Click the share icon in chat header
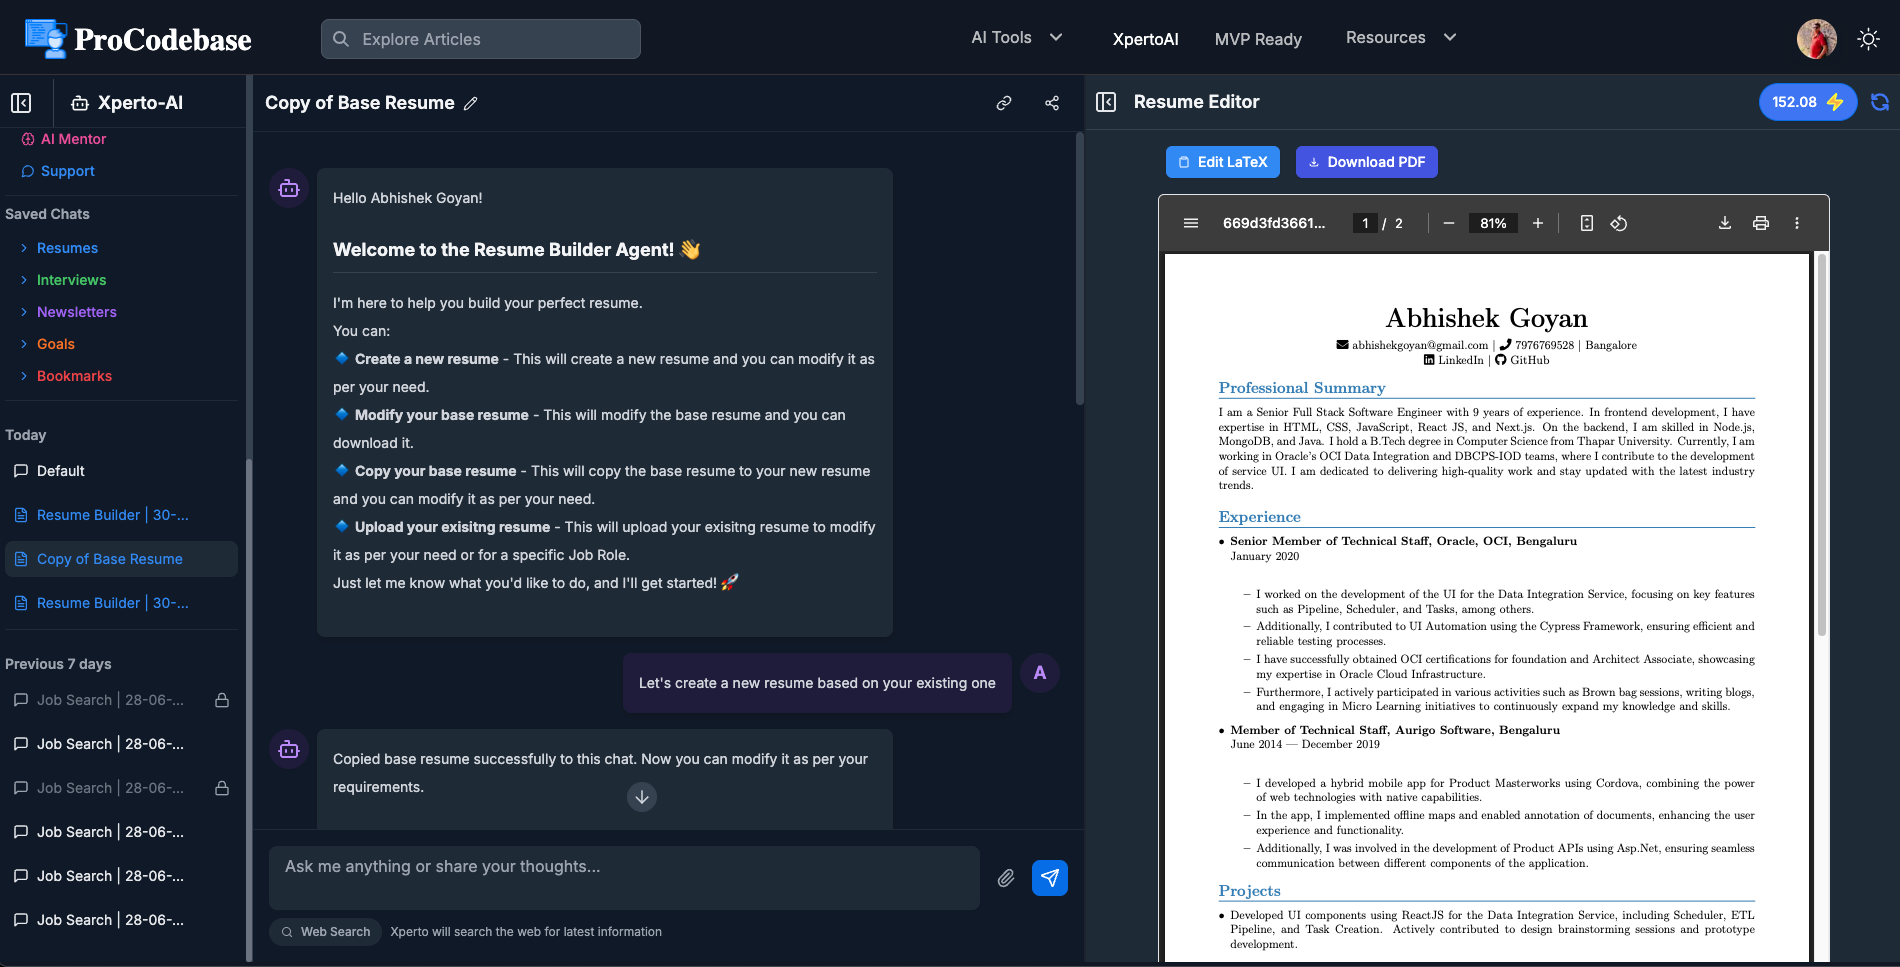The width and height of the screenshot is (1900, 967). pyautogui.click(x=1052, y=103)
